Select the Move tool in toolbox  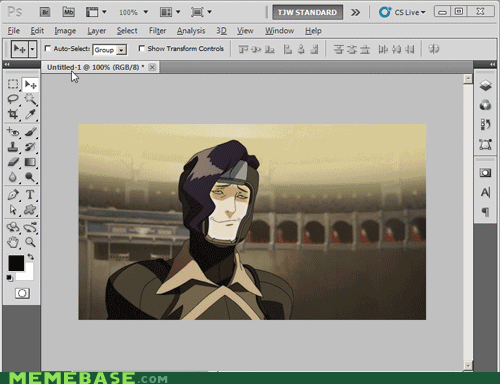[30, 85]
